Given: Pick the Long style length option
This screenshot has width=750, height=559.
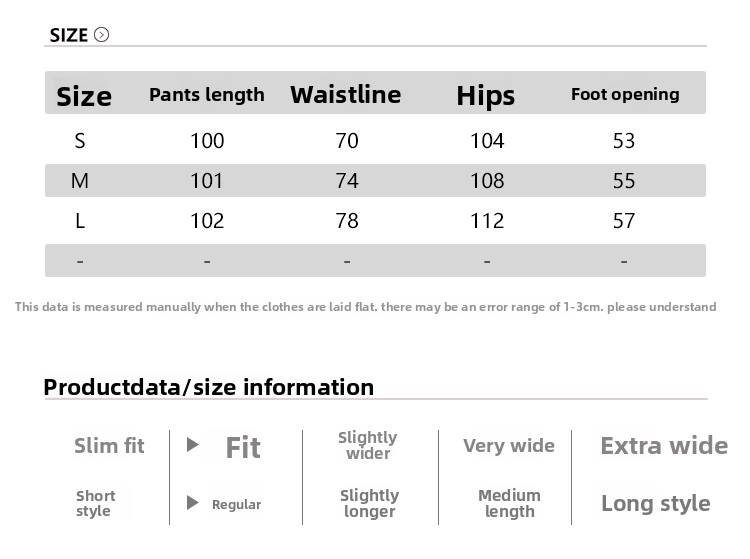Looking at the screenshot, I should click(x=655, y=504).
